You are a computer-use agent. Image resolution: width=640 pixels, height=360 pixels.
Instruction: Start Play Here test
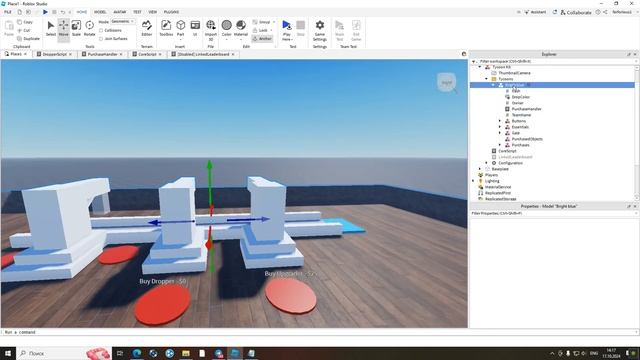tap(287, 30)
